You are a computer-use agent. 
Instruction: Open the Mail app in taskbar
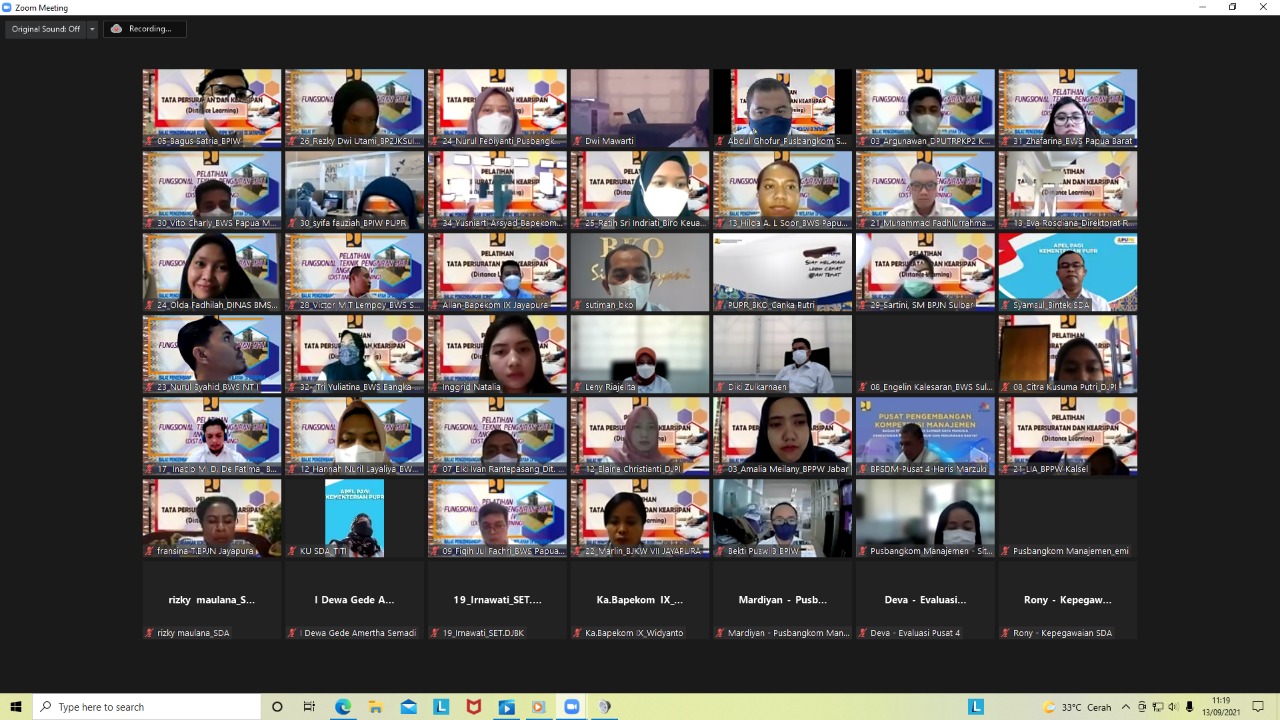click(x=408, y=707)
